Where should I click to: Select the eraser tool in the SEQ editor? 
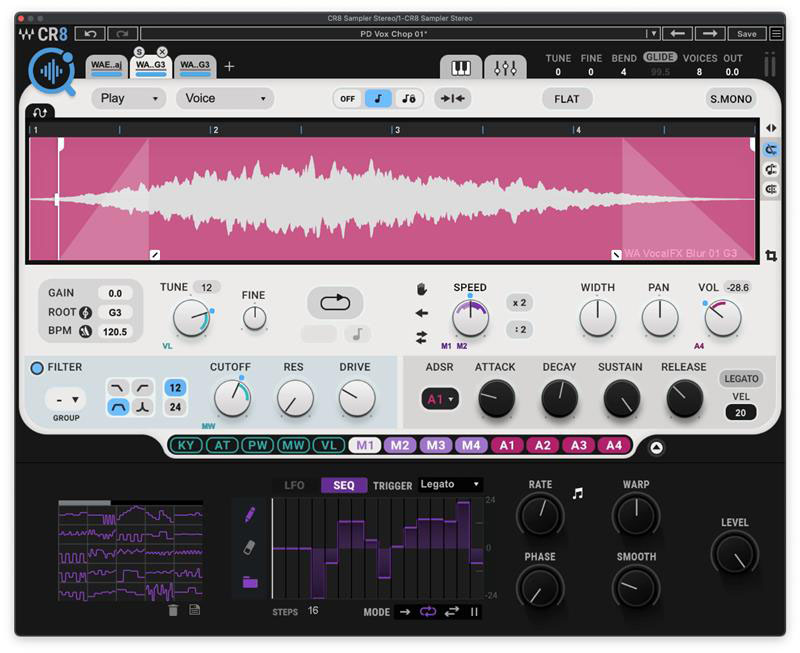248,548
